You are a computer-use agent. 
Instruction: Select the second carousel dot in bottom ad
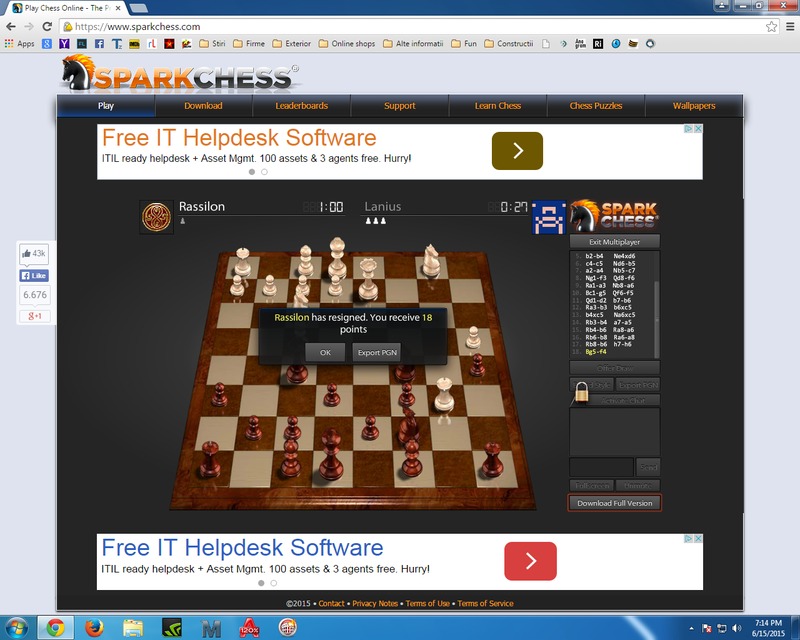274,583
